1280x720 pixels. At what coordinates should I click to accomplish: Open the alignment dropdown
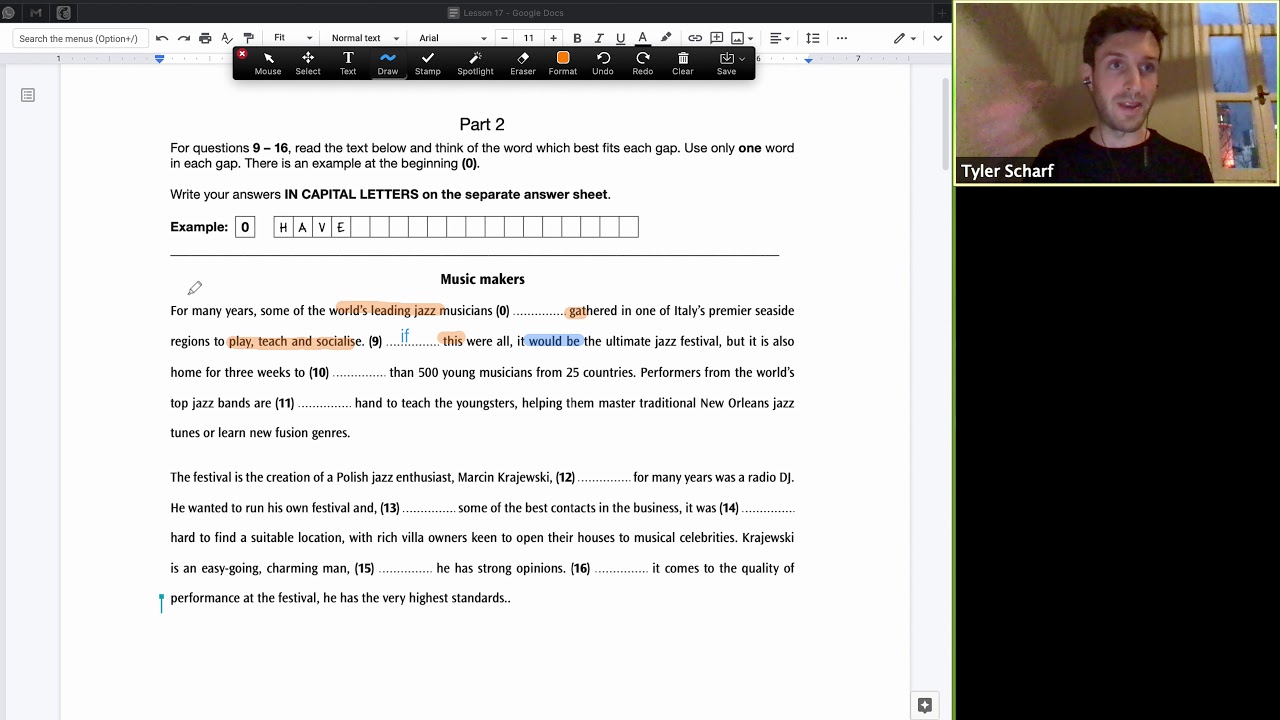point(780,38)
